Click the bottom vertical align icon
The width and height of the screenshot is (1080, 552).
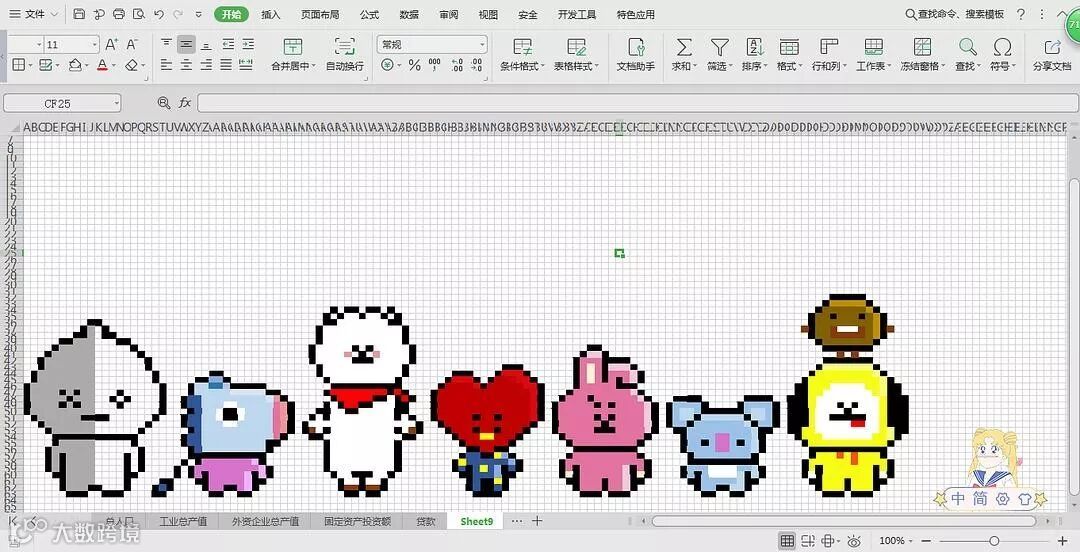point(206,44)
